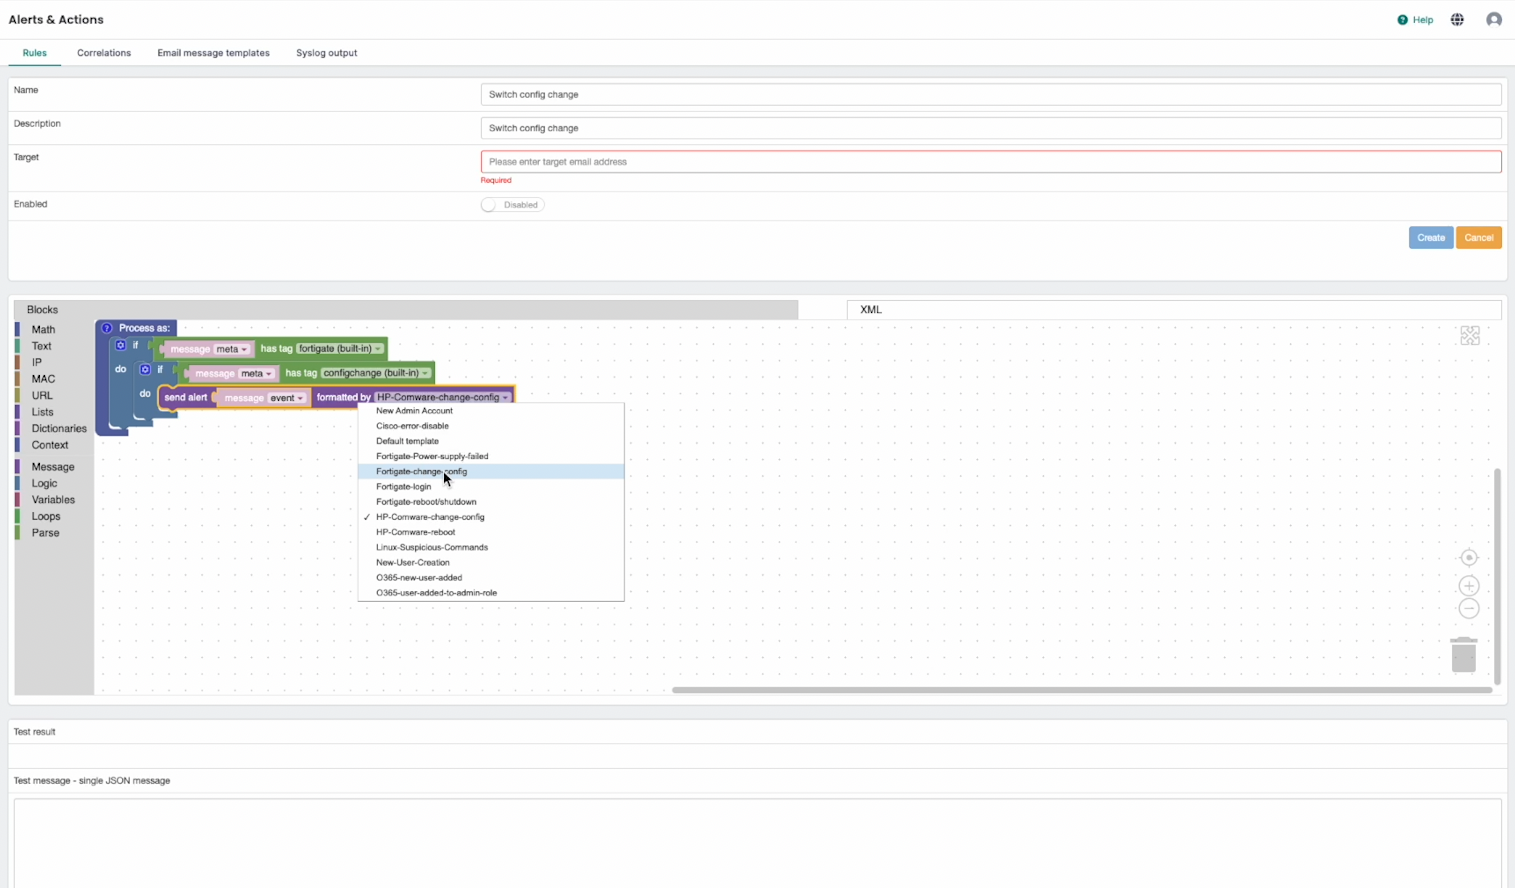Open the Message block category
The width and height of the screenshot is (1515, 888).
53,467
